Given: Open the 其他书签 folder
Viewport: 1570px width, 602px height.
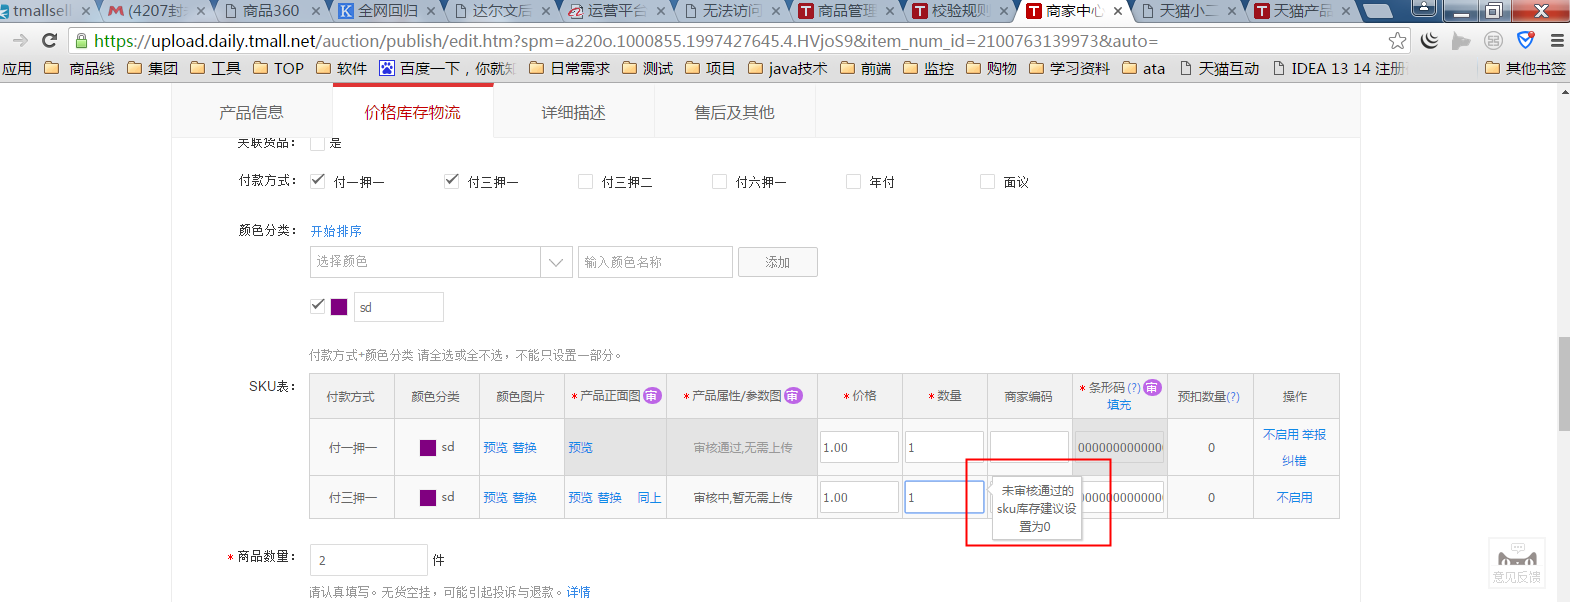Looking at the screenshot, I should [x=1525, y=68].
